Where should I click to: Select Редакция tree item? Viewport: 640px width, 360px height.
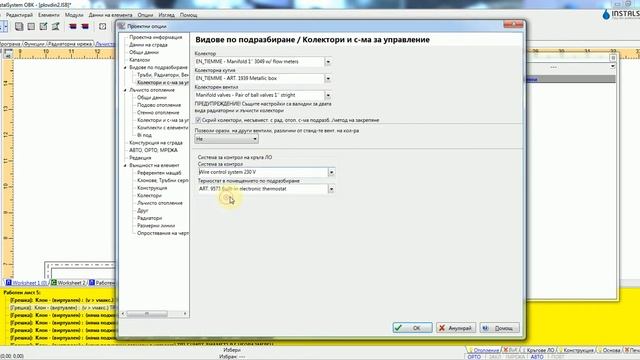140,158
